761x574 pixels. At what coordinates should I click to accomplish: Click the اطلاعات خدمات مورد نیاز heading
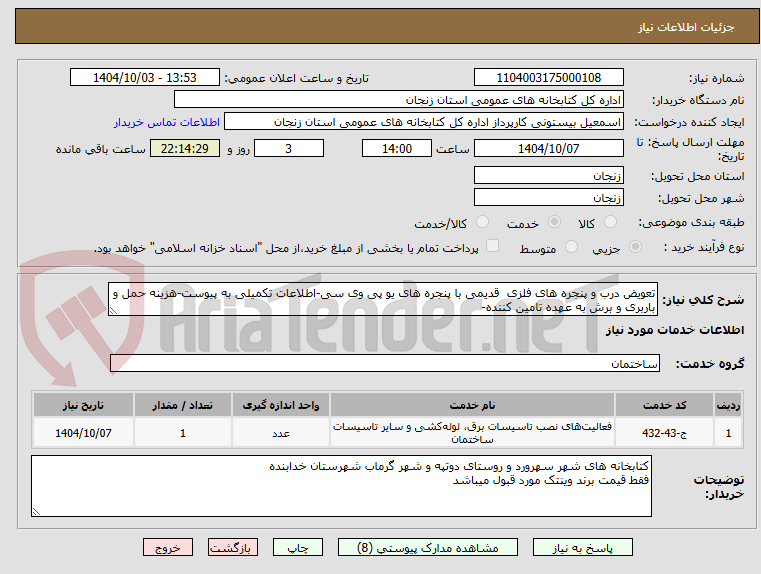pos(675,330)
